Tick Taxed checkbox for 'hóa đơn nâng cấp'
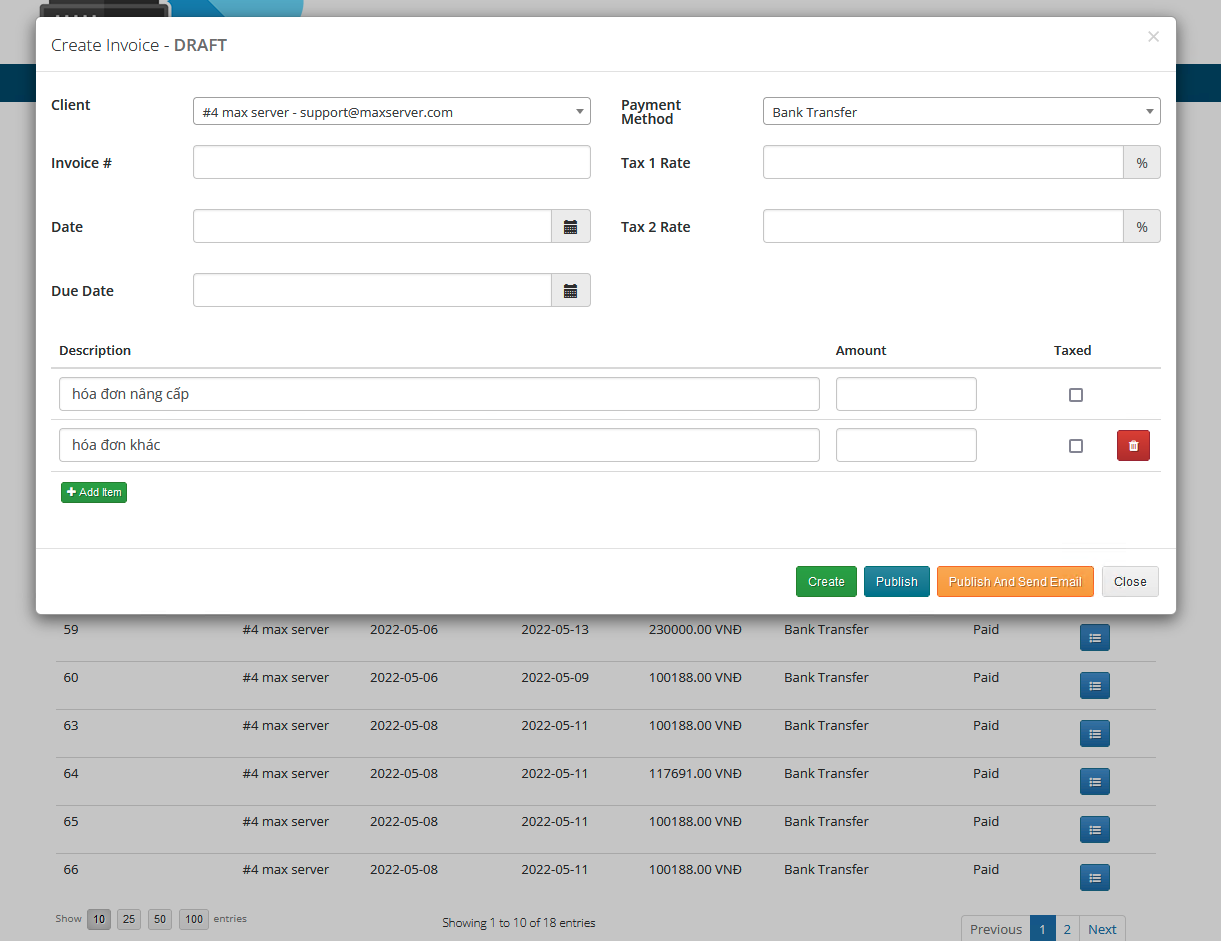The image size is (1221, 941). pyautogui.click(x=1075, y=395)
